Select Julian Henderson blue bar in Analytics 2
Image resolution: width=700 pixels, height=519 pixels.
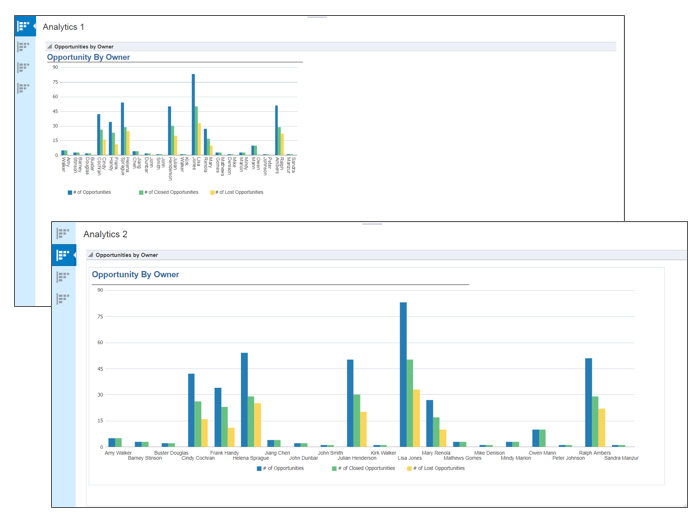350,403
